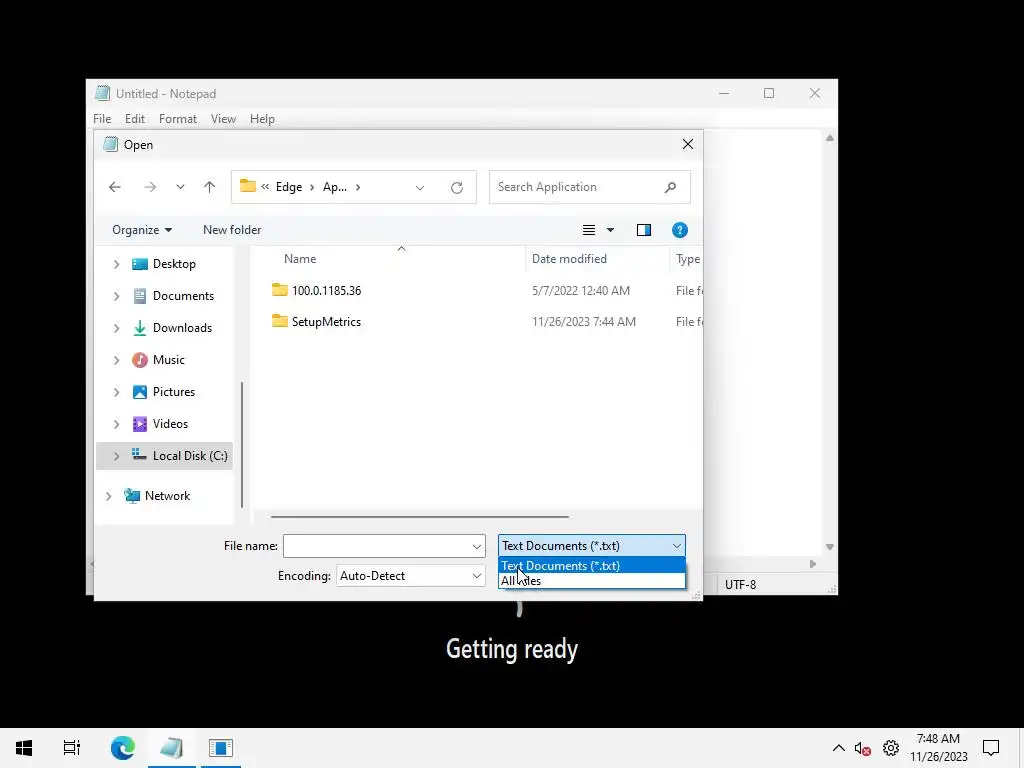Close the Open dialog
The width and height of the screenshot is (1024, 768).
pos(688,144)
